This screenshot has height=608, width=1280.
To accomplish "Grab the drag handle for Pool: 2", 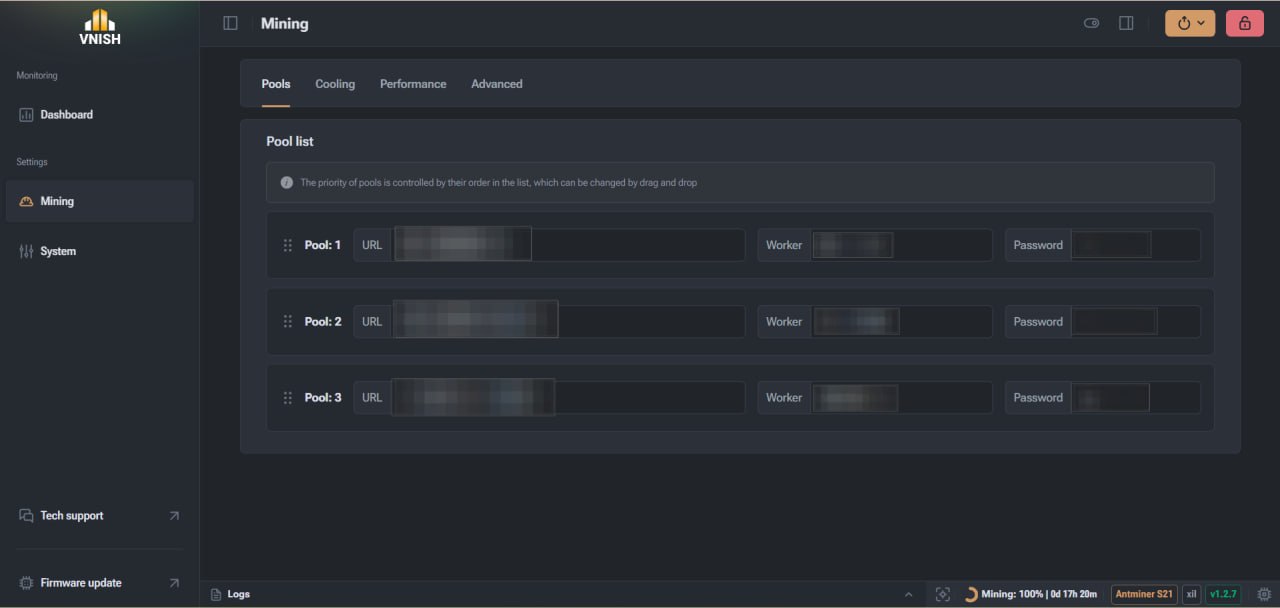I will point(287,322).
